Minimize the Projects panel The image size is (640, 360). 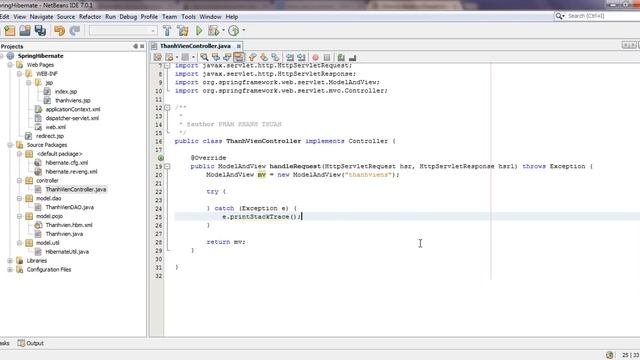click(136, 46)
